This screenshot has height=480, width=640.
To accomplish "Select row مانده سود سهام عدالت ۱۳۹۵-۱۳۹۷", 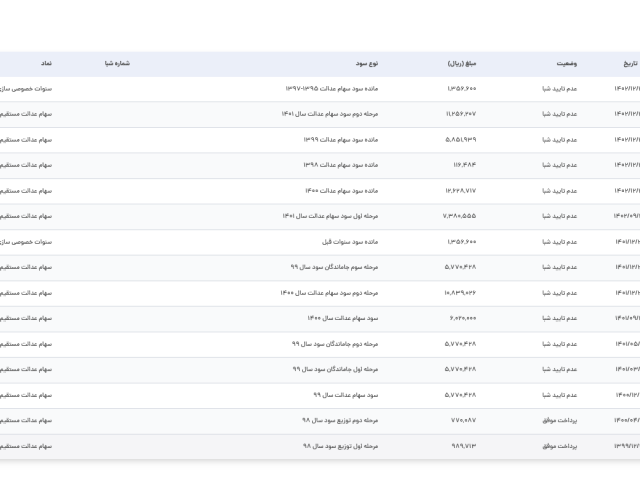I will 331,89.
